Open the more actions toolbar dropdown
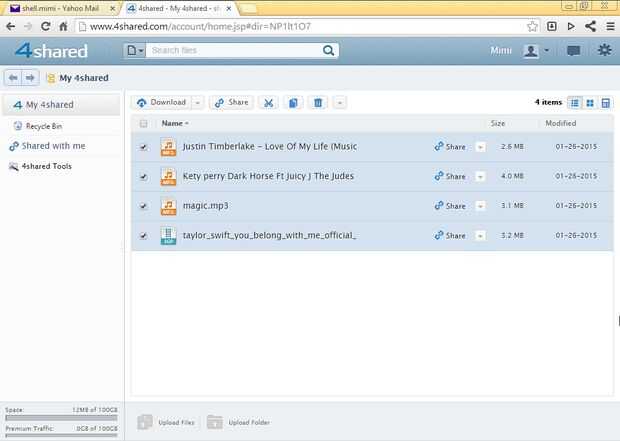The height and width of the screenshot is (441, 620). (x=339, y=103)
